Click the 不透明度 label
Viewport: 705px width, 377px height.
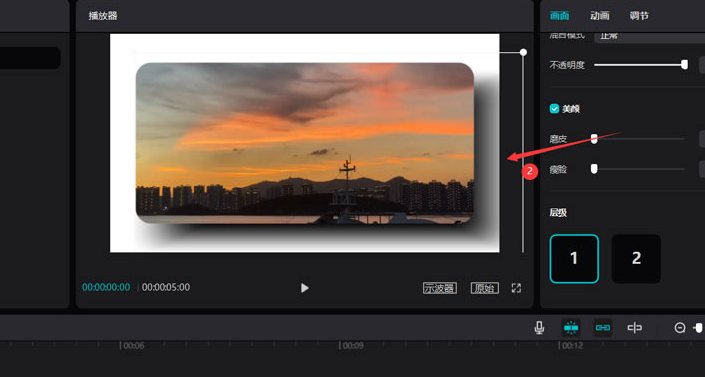point(567,65)
